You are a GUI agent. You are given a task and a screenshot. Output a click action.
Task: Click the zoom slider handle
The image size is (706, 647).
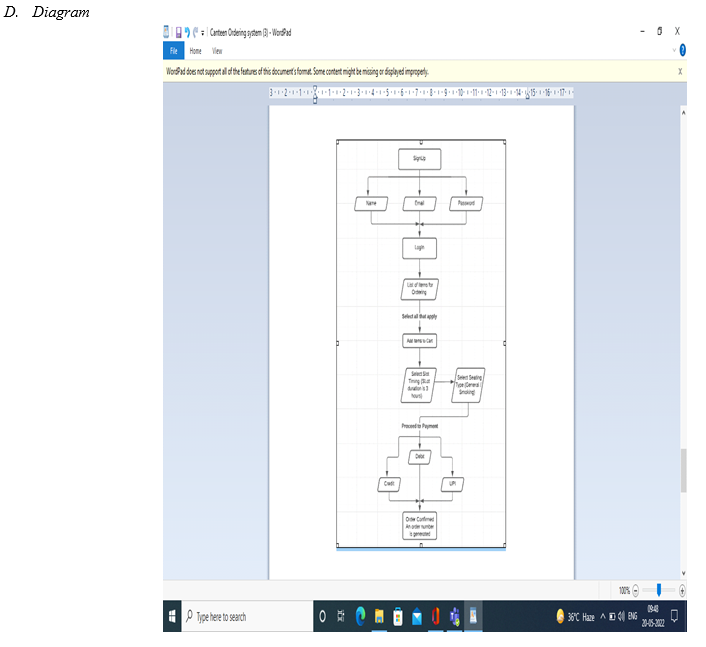coord(659,590)
